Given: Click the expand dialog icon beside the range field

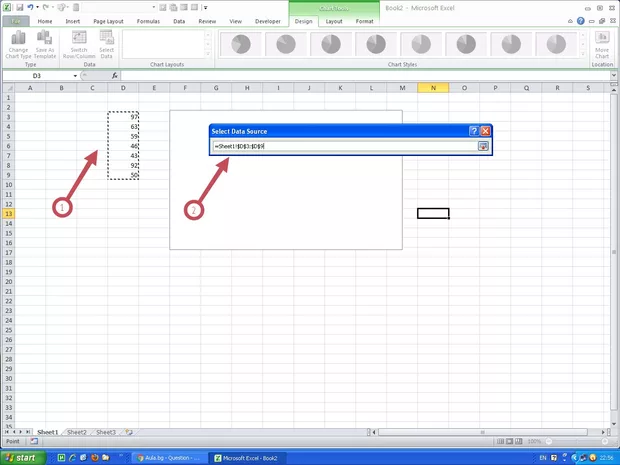Looking at the screenshot, I should (483, 146).
